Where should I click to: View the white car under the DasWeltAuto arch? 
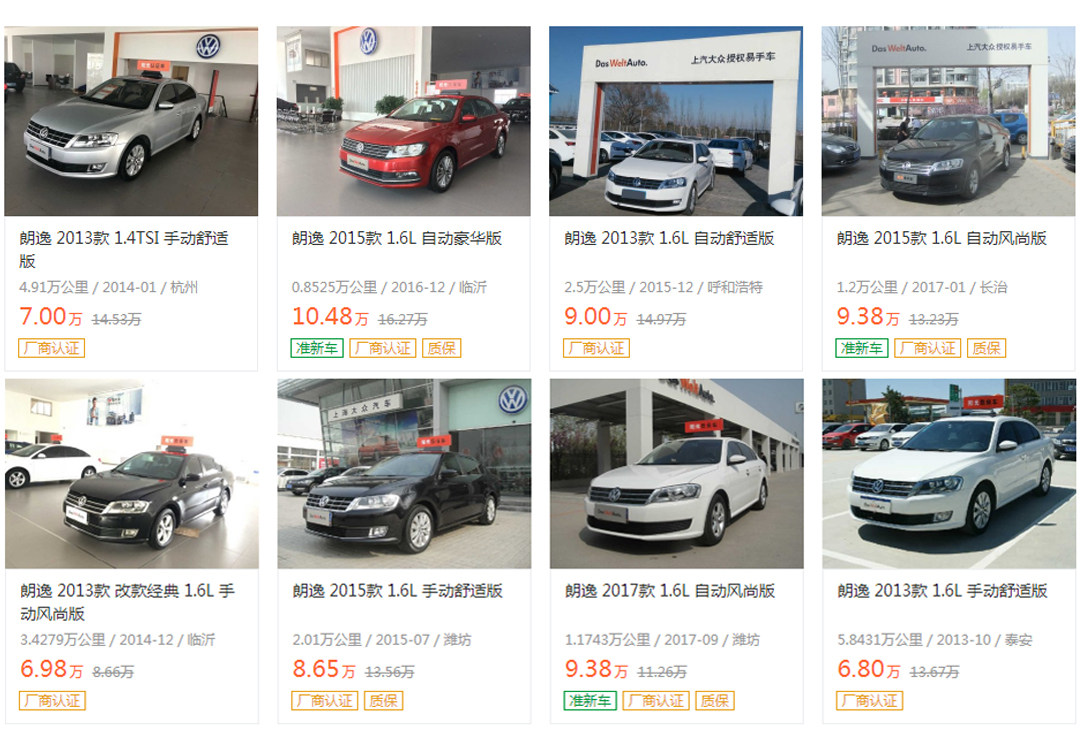(676, 121)
